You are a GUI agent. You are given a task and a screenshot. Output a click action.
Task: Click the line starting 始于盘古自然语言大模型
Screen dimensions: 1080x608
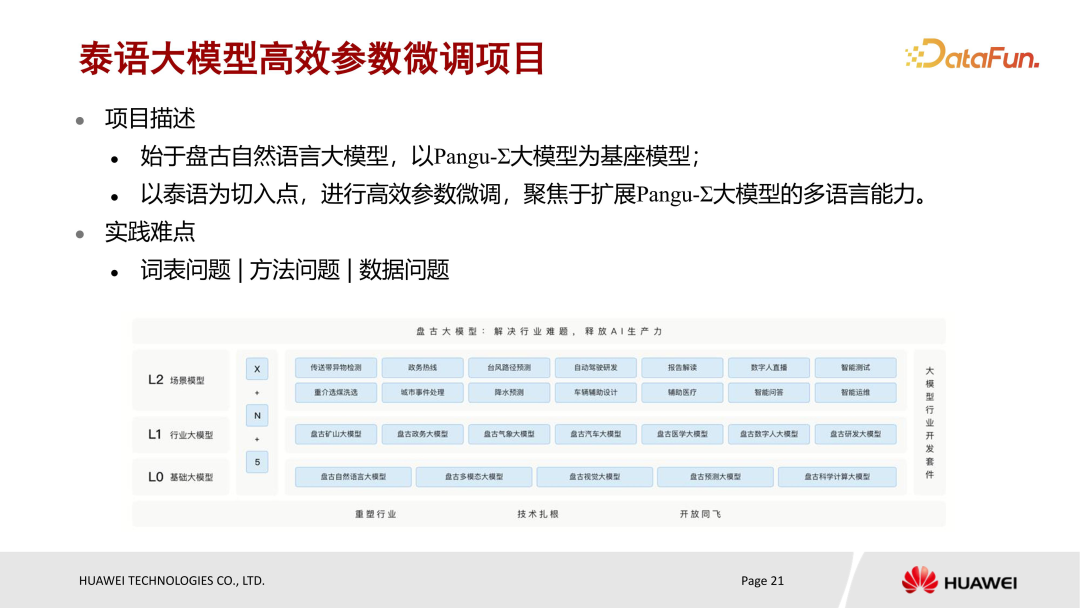[x=420, y=156]
